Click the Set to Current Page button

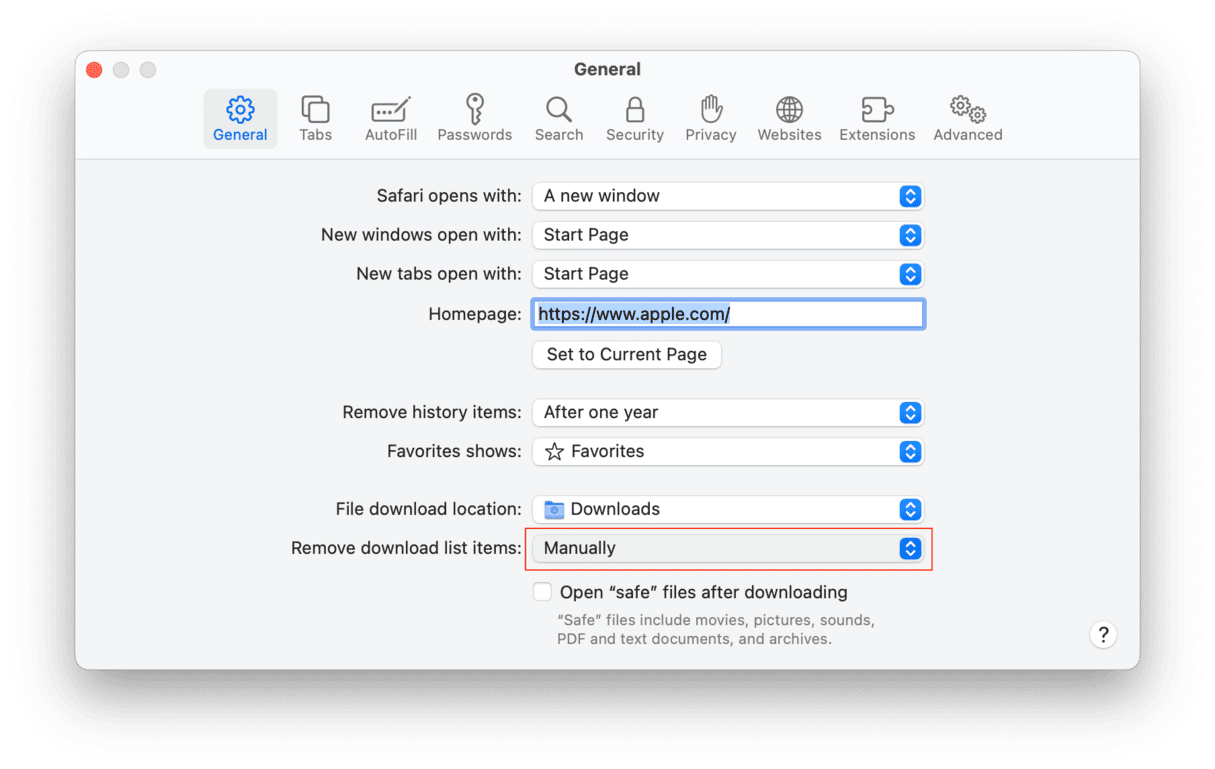[627, 354]
